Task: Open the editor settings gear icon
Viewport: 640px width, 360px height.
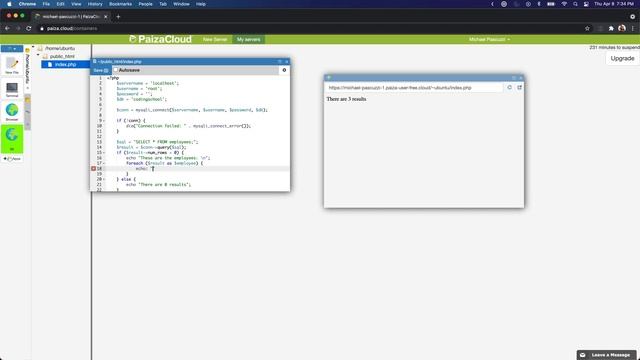Action: click(284, 70)
